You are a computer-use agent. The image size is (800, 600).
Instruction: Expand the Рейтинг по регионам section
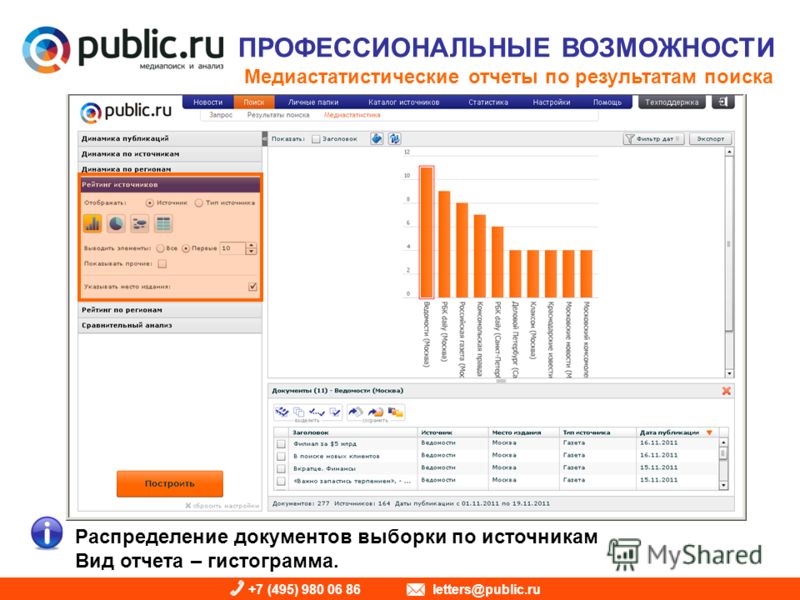pos(170,310)
